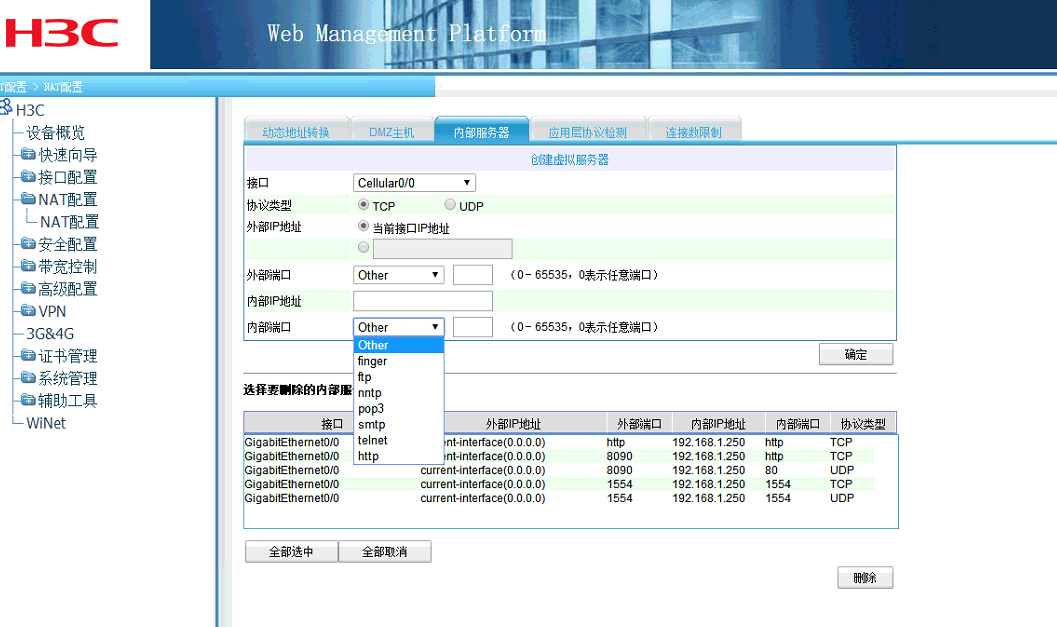Click folder icon next to 辅助工具
Image resolution: width=1057 pixels, height=627 pixels.
point(28,400)
